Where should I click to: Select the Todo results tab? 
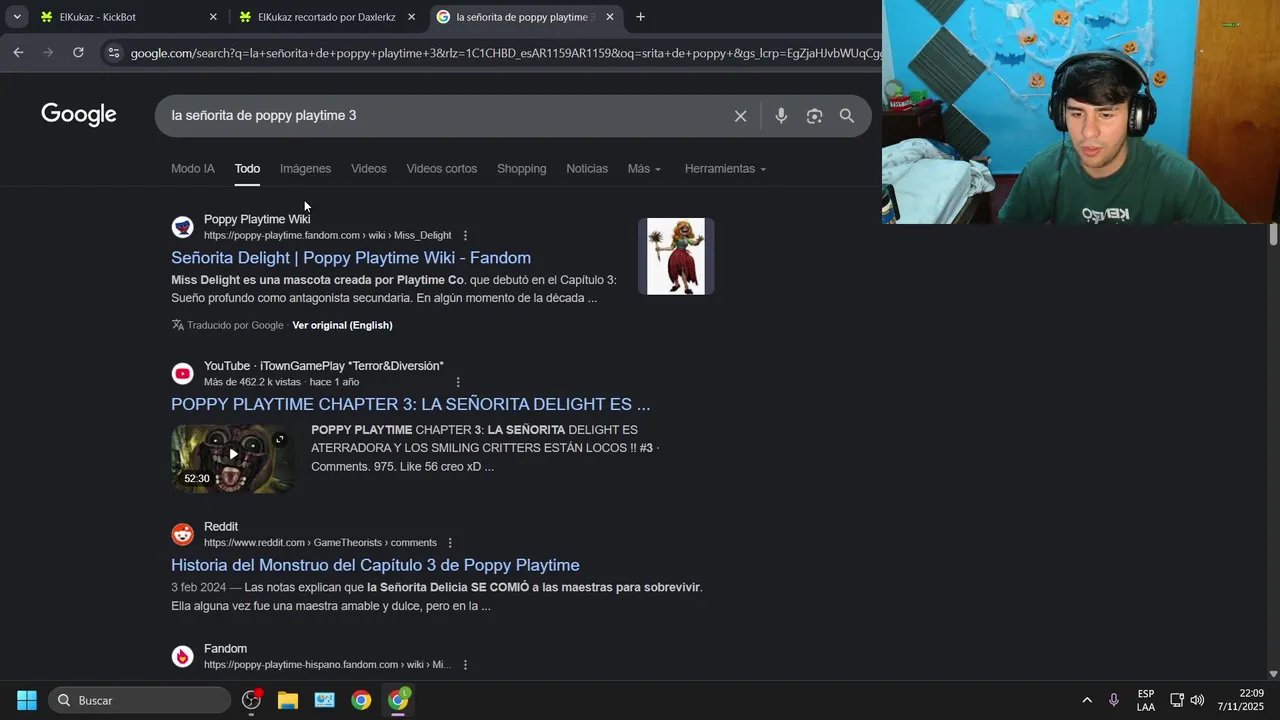[x=247, y=169]
